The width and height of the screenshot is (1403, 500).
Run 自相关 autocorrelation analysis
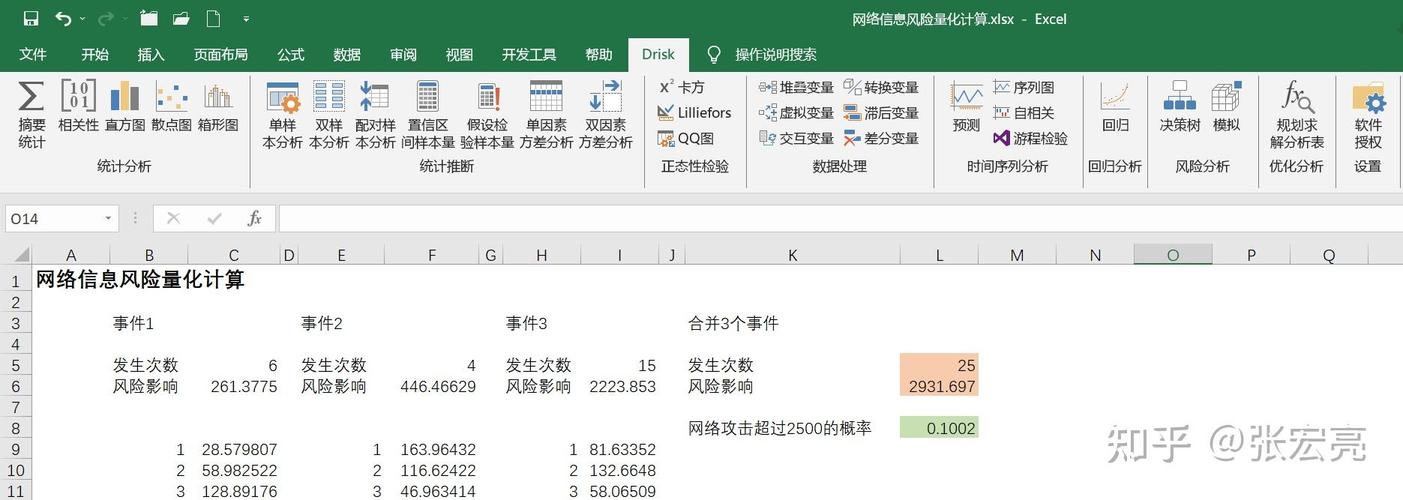click(1024, 112)
